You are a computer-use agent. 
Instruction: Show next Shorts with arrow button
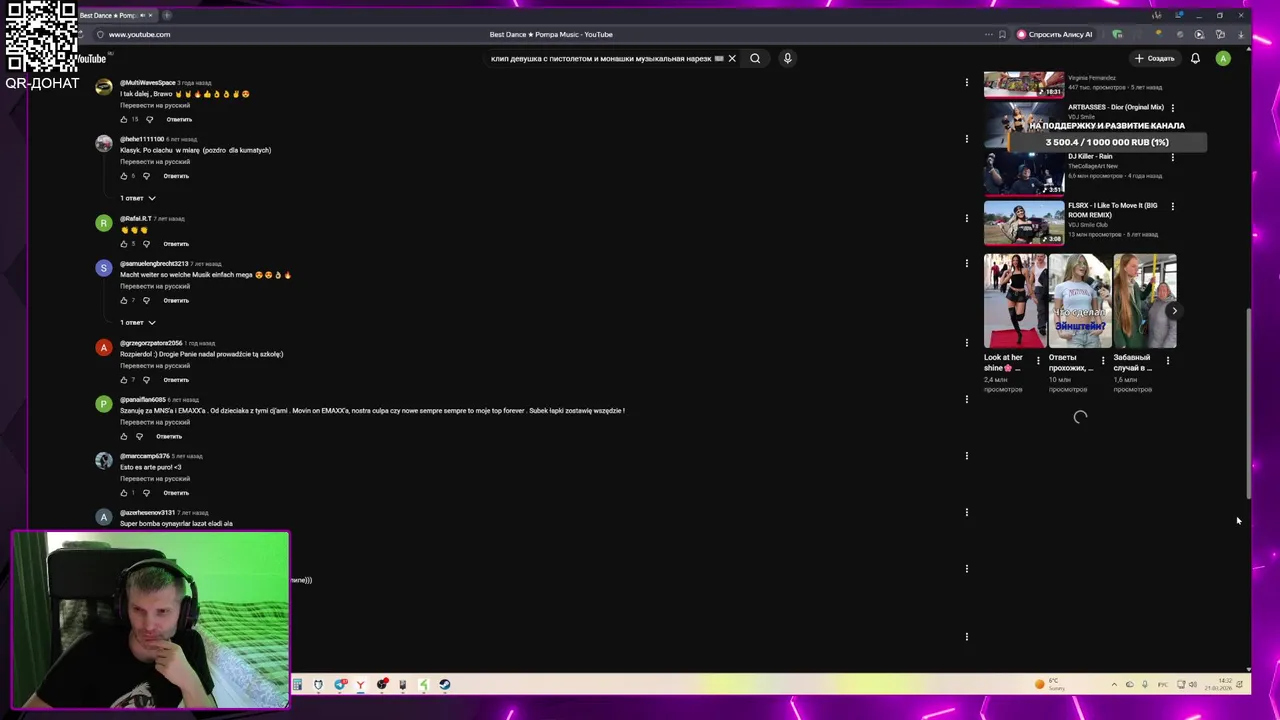tap(1174, 311)
